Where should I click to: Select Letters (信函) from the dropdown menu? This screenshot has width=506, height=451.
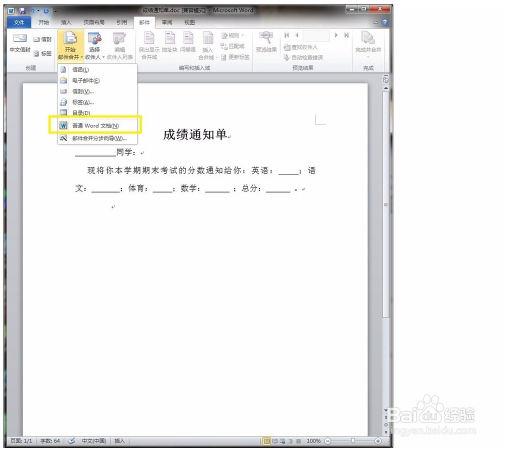[x=97, y=70]
